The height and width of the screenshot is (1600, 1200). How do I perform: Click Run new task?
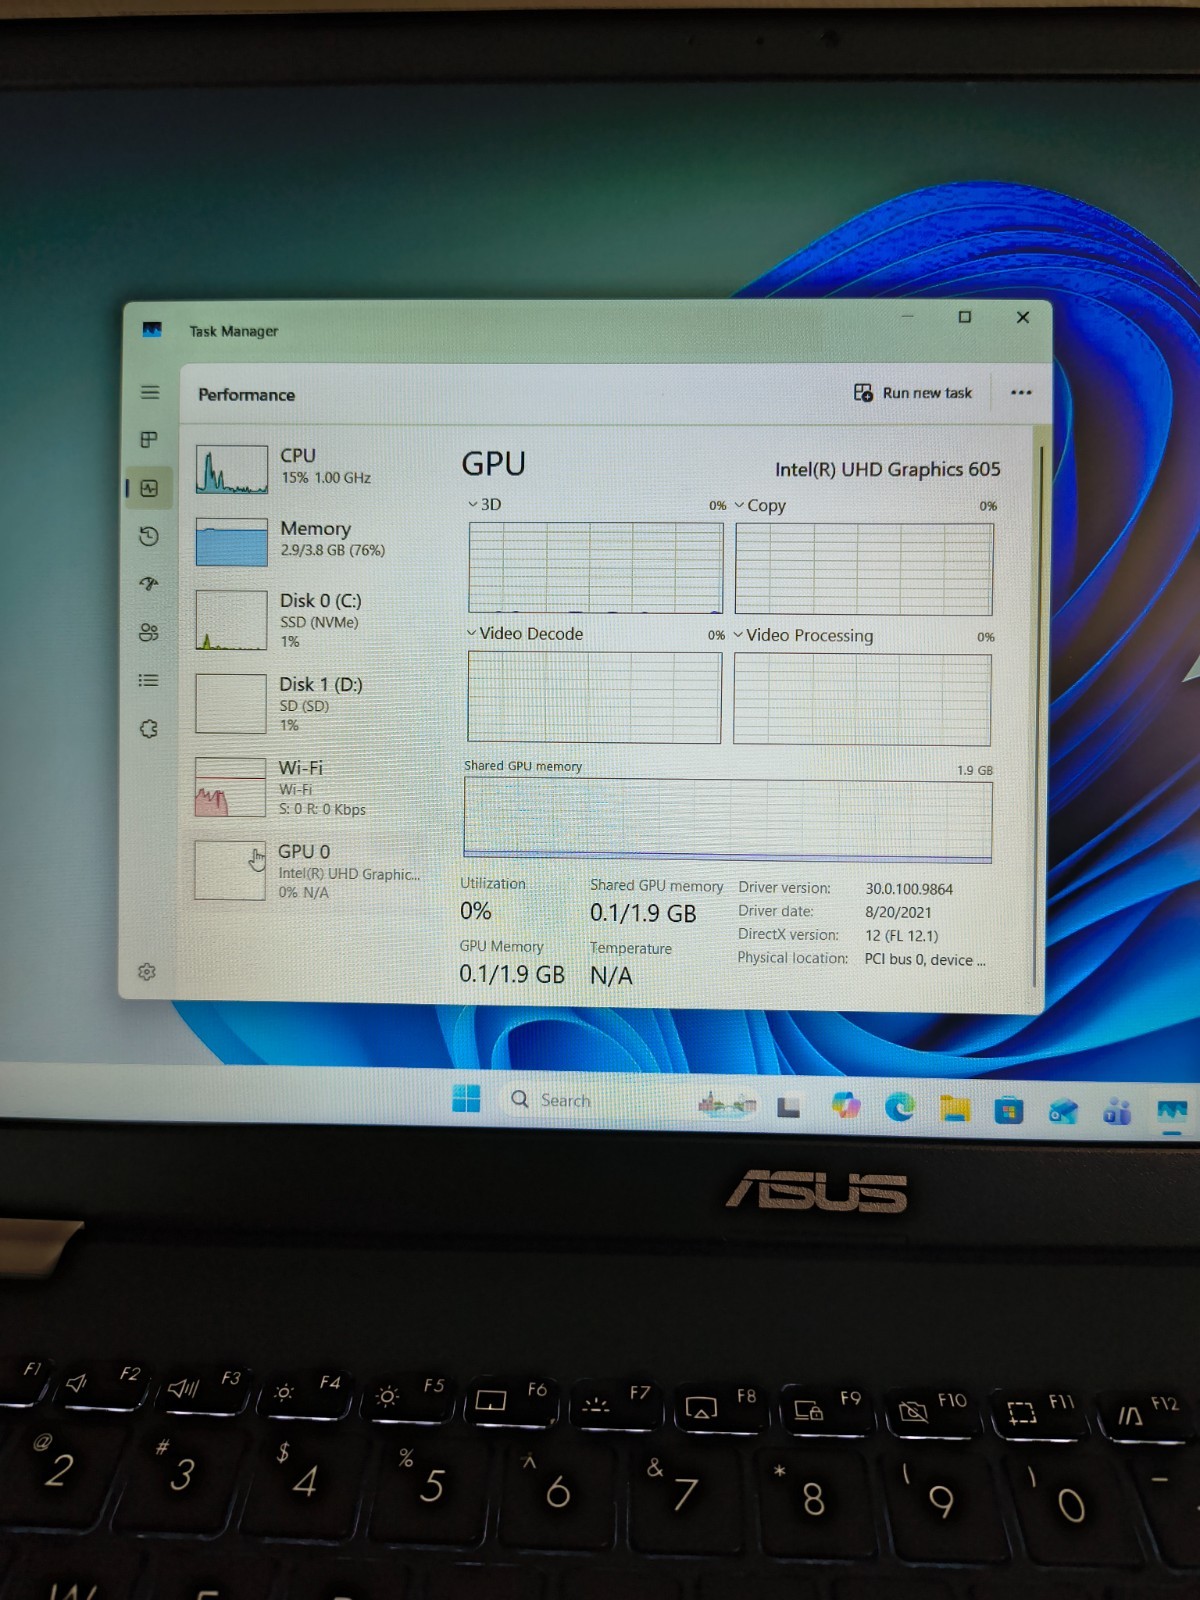click(913, 393)
